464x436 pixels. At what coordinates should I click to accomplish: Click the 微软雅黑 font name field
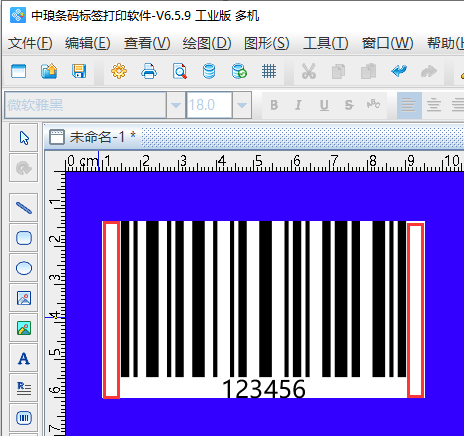[85, 105]
